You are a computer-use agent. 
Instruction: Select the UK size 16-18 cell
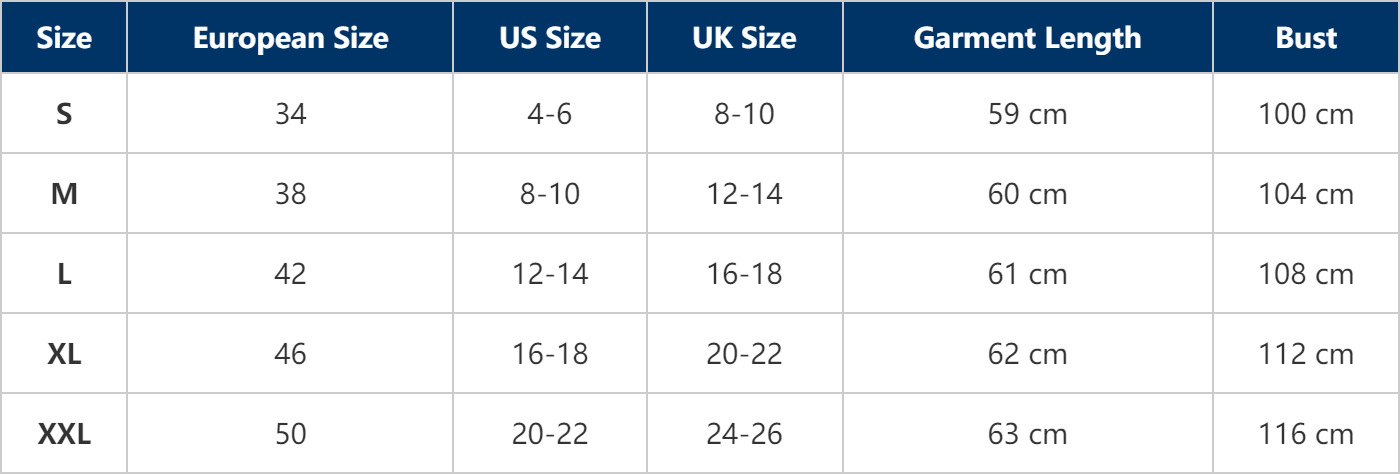745,274
